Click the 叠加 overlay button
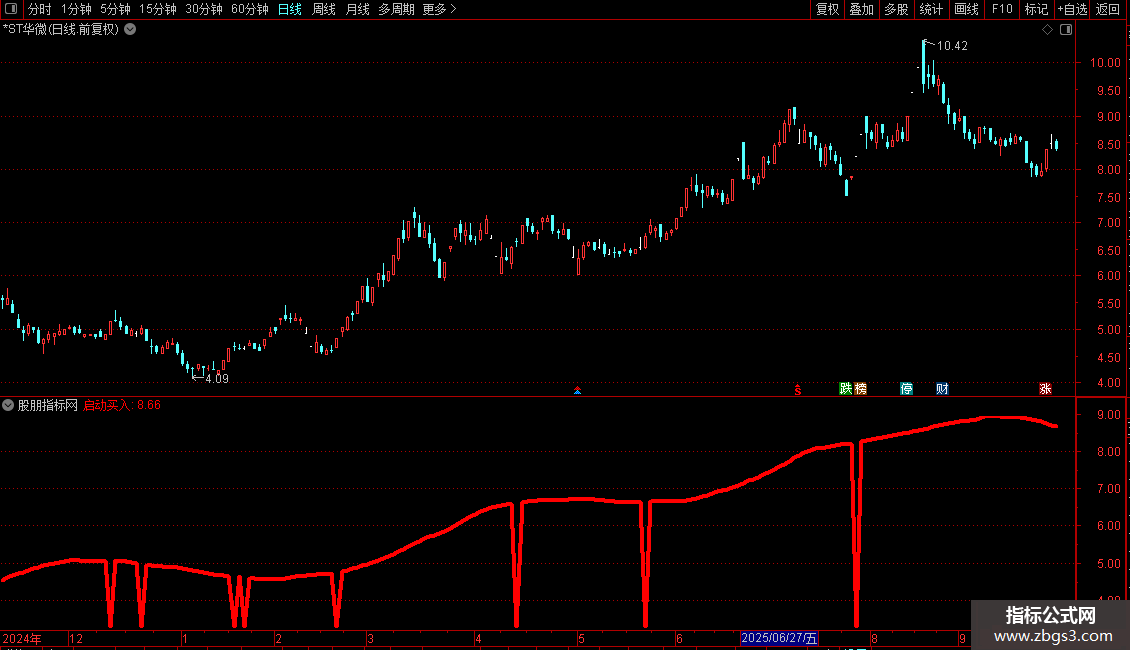Screen dimensions: 1130x650 pyautogui.click(x=862, y=9)
